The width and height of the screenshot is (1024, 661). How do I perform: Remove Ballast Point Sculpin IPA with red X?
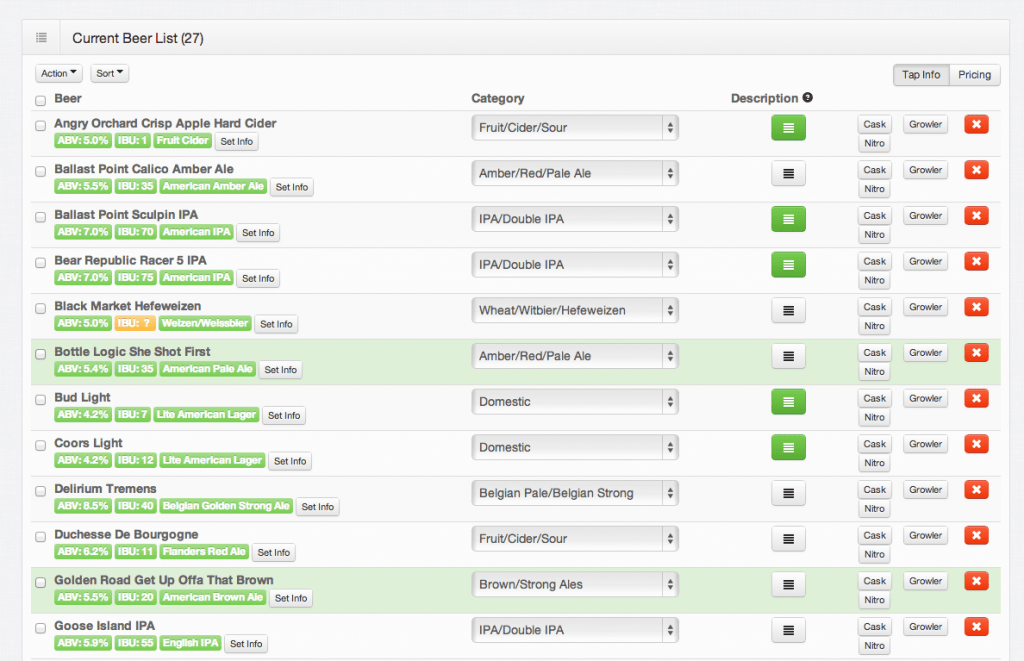point(976,216)
